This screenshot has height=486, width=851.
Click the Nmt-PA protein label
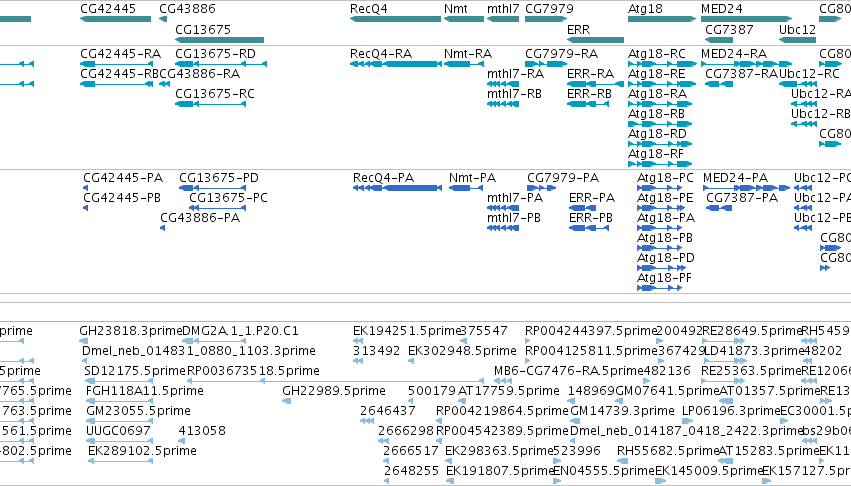point(472,178)
